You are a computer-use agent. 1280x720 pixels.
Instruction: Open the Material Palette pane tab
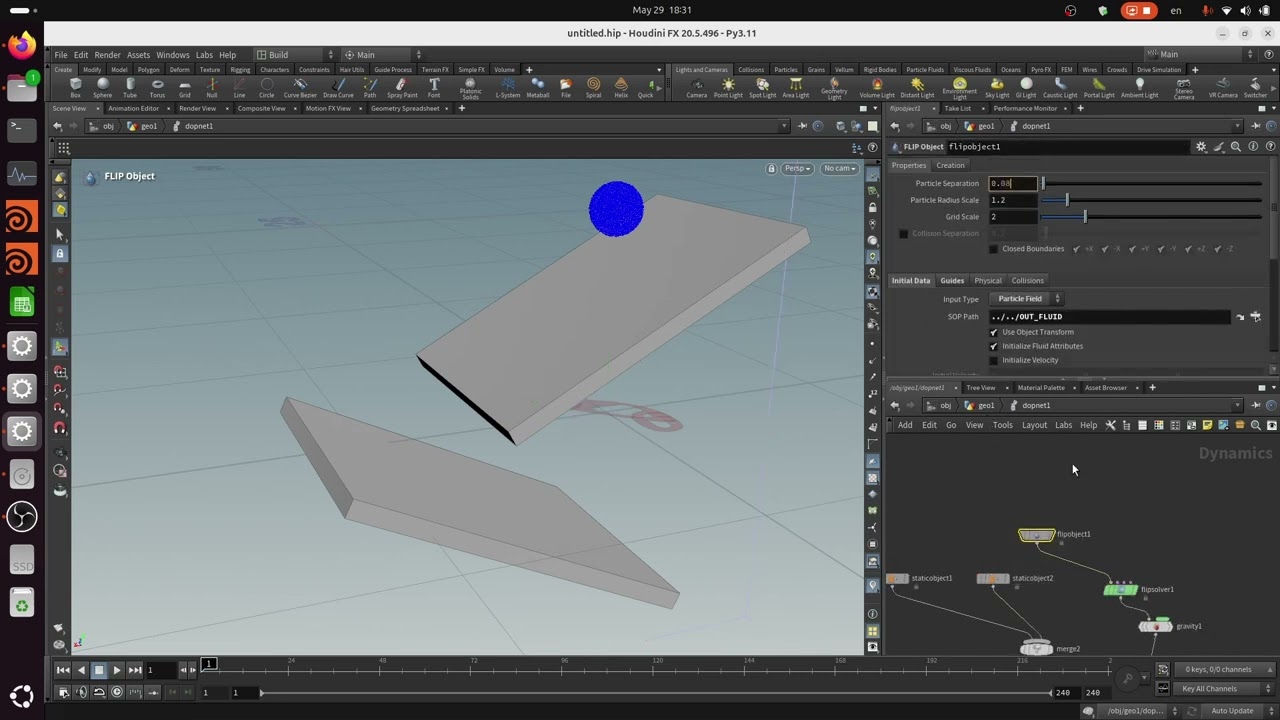(x=1041, y=387)
